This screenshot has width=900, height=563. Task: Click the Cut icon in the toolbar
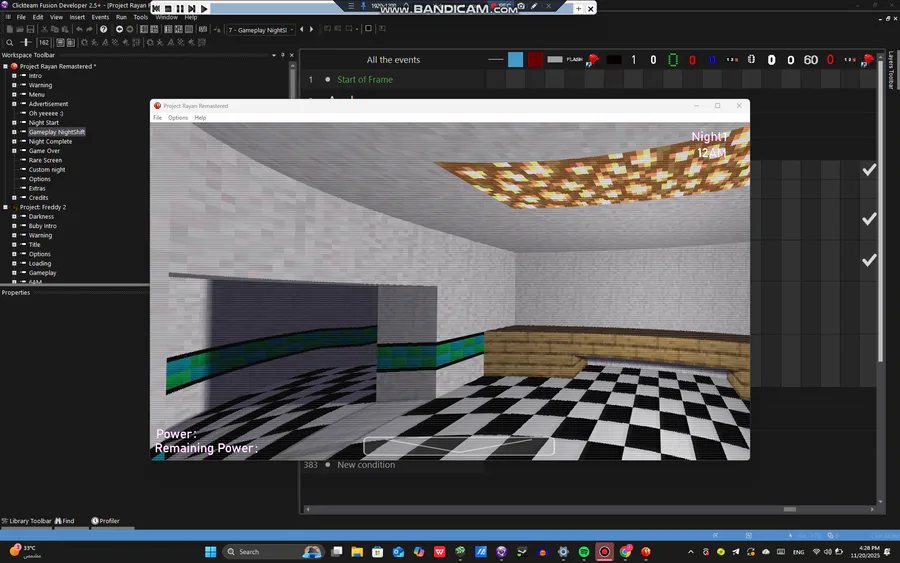(x=44, y=29)
